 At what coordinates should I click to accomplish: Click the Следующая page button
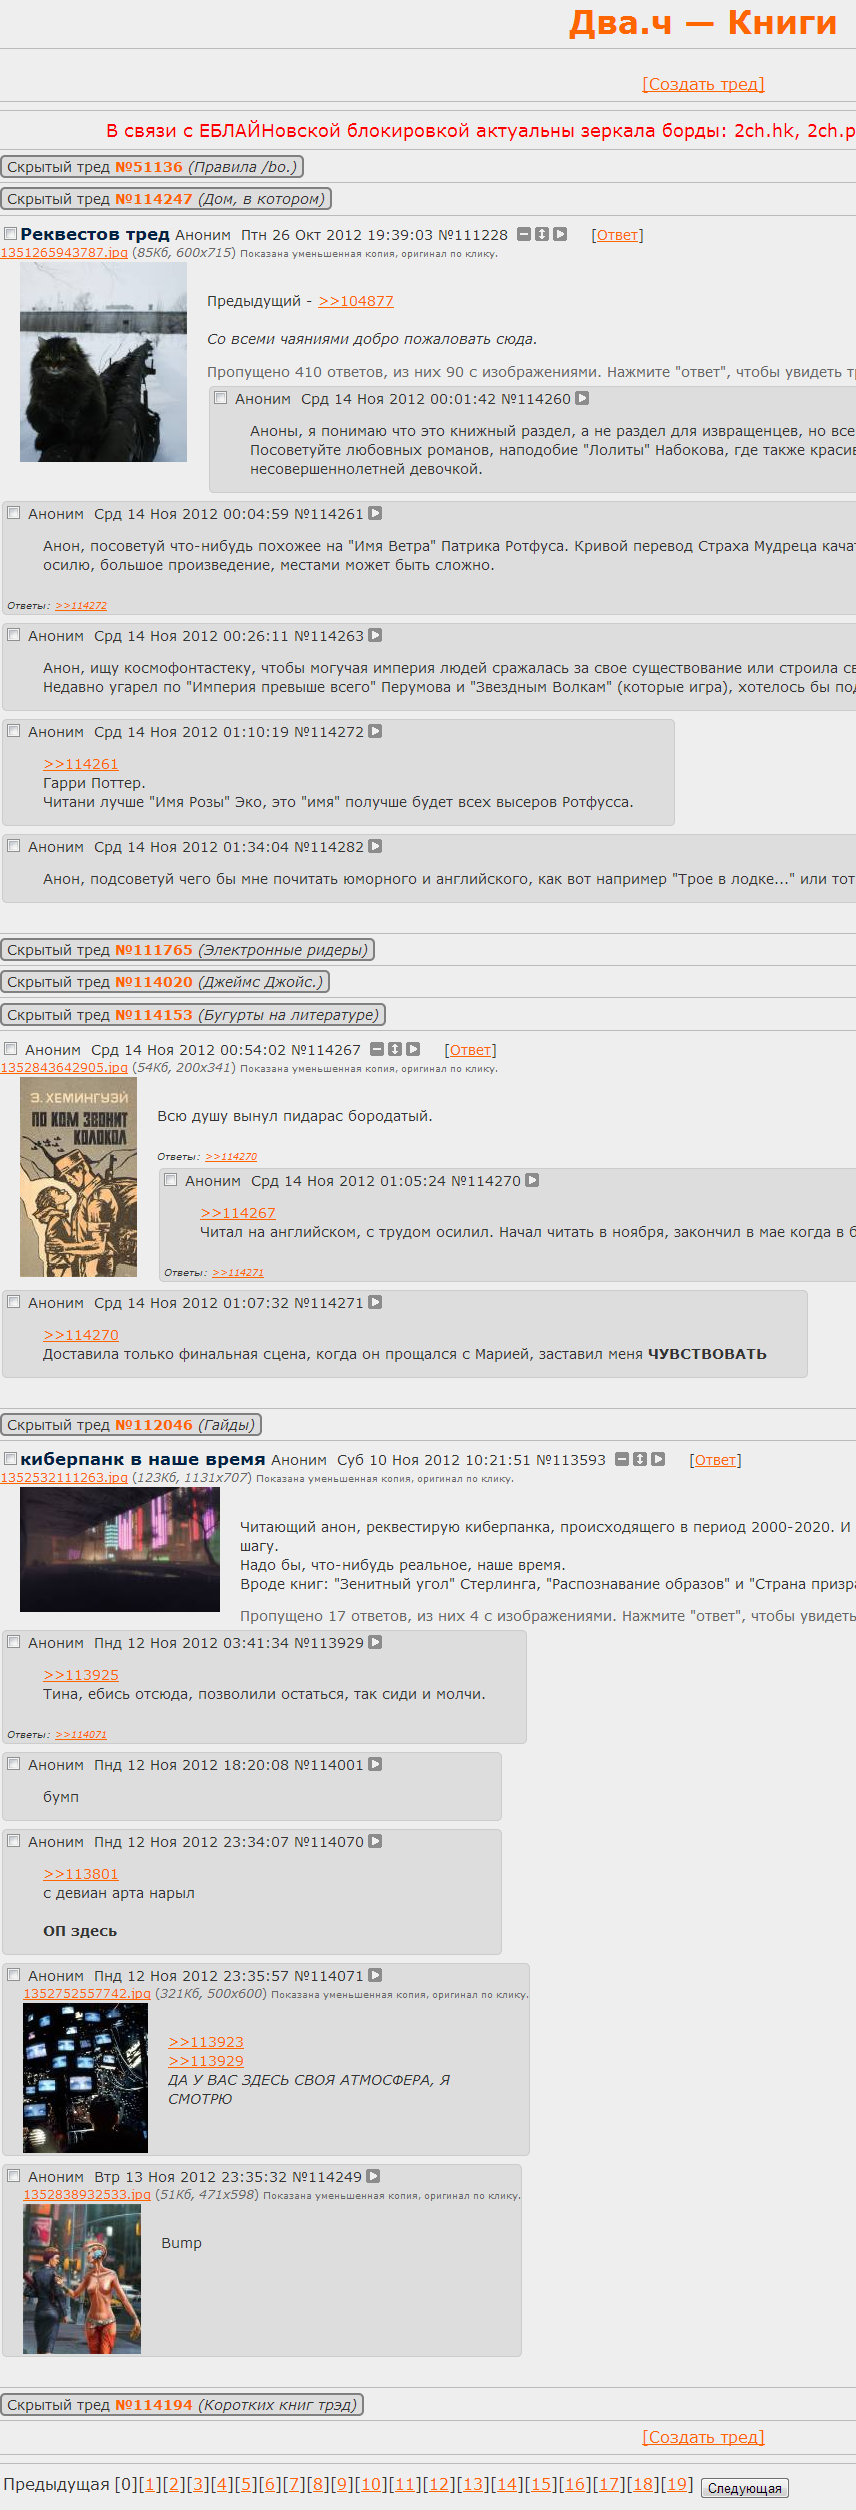745,2488
